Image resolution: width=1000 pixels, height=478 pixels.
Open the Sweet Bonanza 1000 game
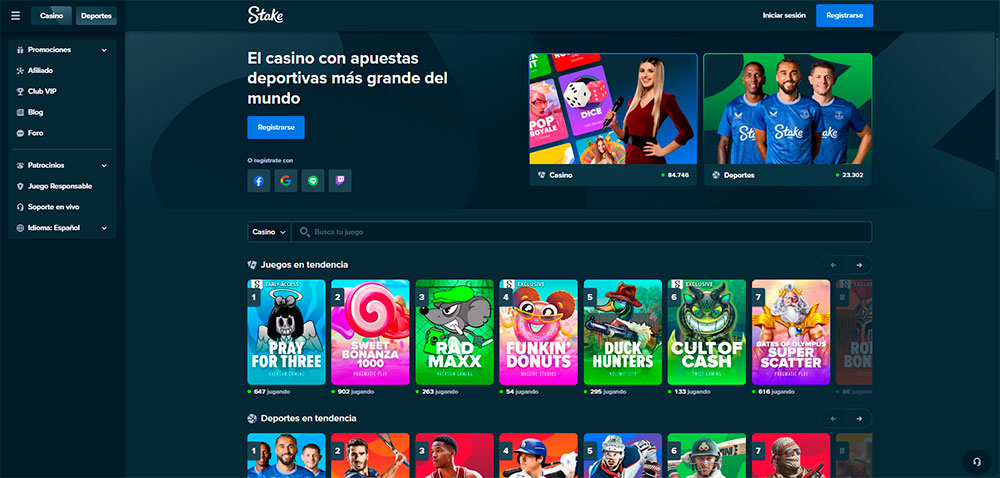pos(371,332)
